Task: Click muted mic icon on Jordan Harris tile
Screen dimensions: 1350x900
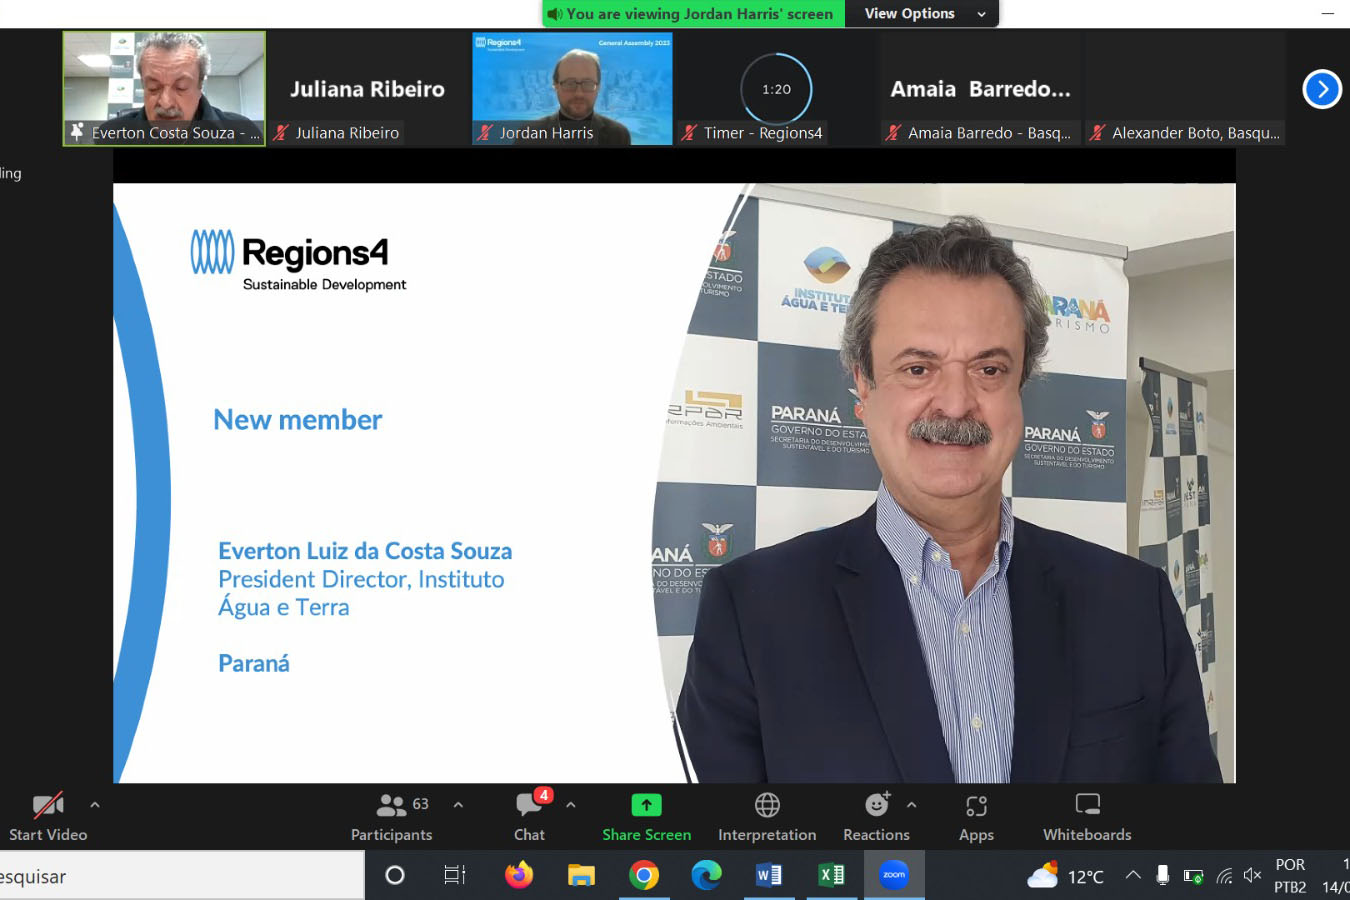Action: pyautogui.click(x=485, y=132)
